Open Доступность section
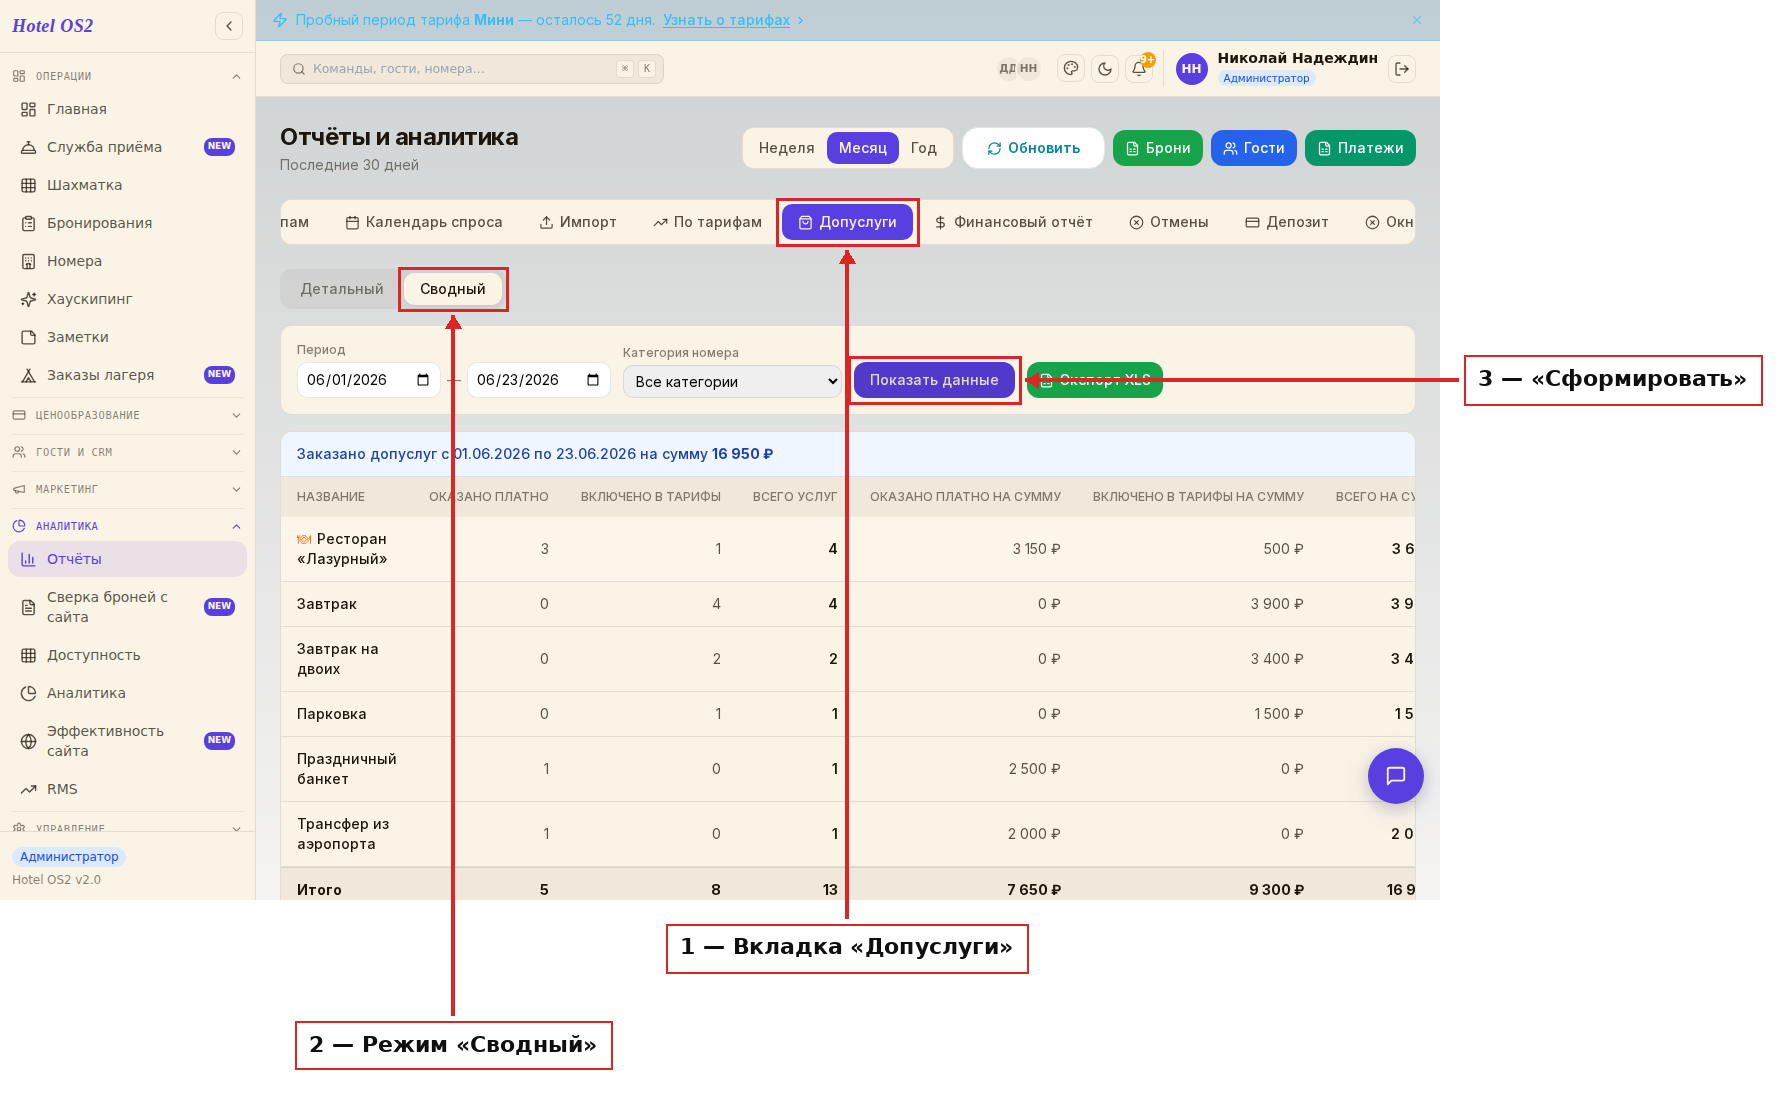 (x=127, y=655)
